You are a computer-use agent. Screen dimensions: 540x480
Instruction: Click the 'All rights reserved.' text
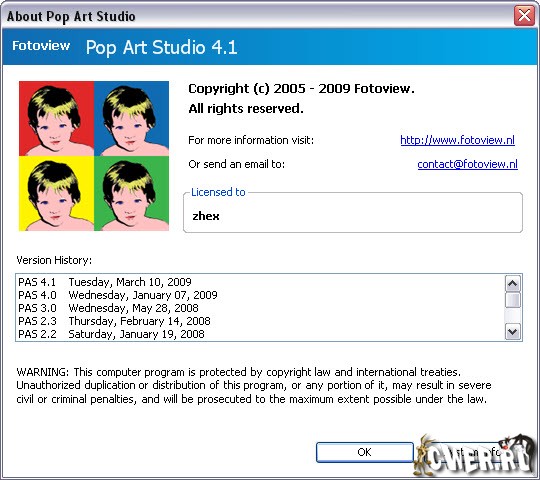(x=246, y=109)
